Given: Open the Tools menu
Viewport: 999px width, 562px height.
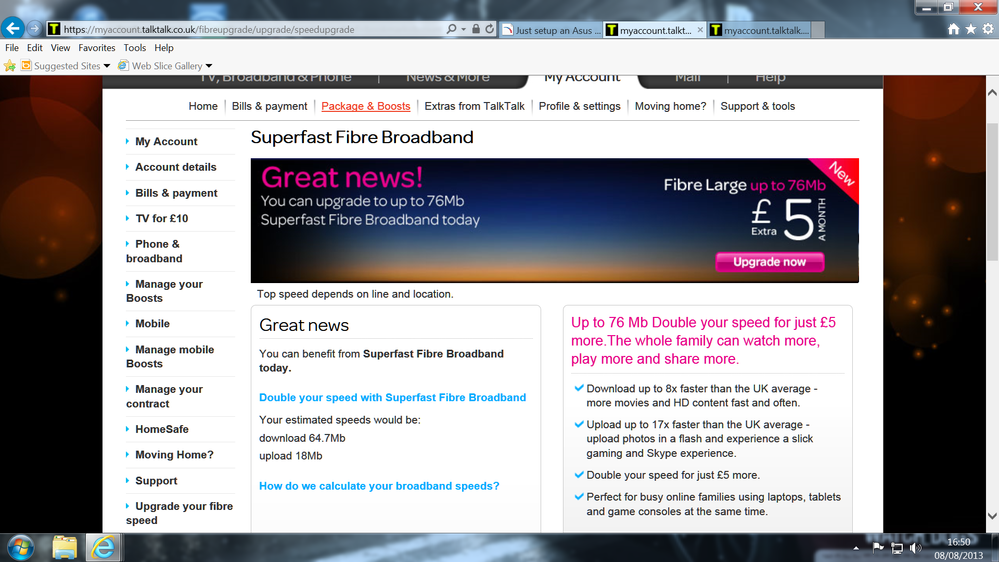Looking at the screenshot, I should 134,48.
